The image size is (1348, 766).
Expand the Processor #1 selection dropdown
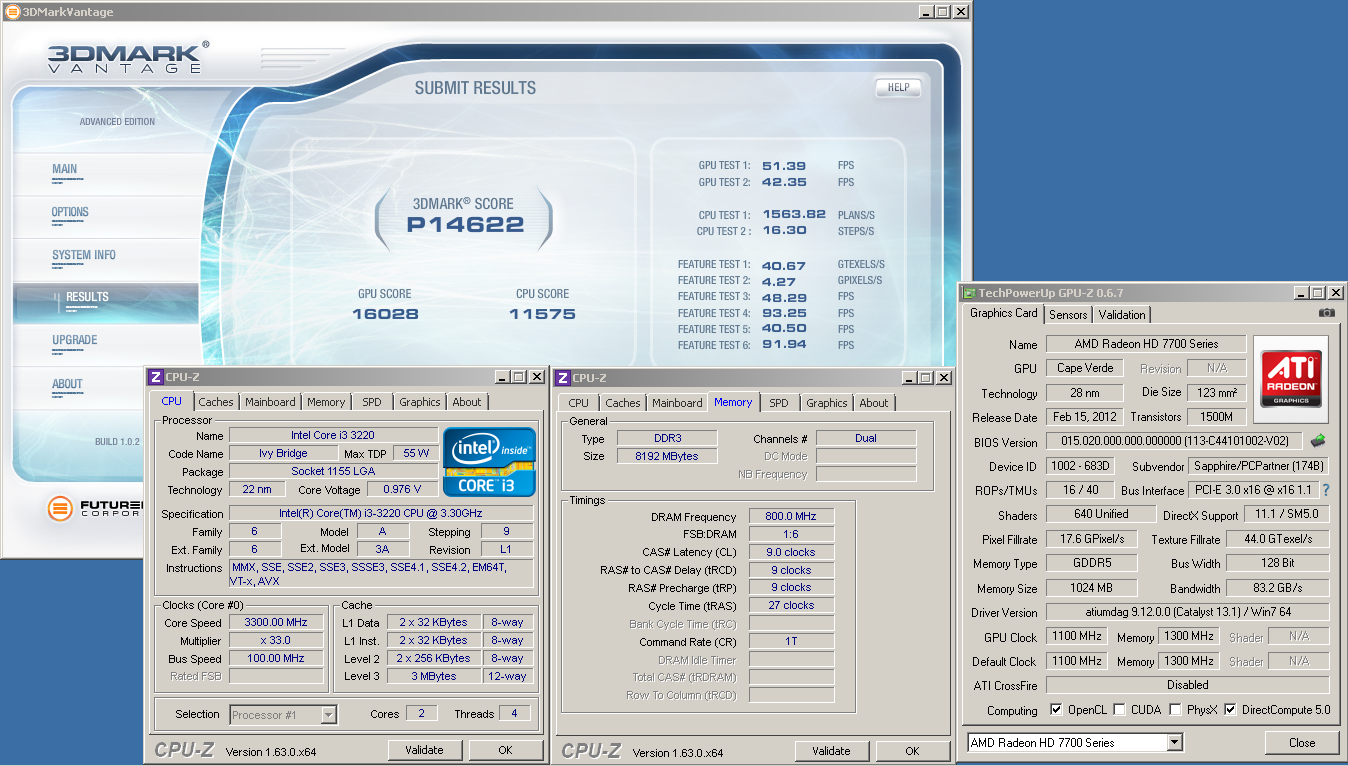[x=328, y=715]
